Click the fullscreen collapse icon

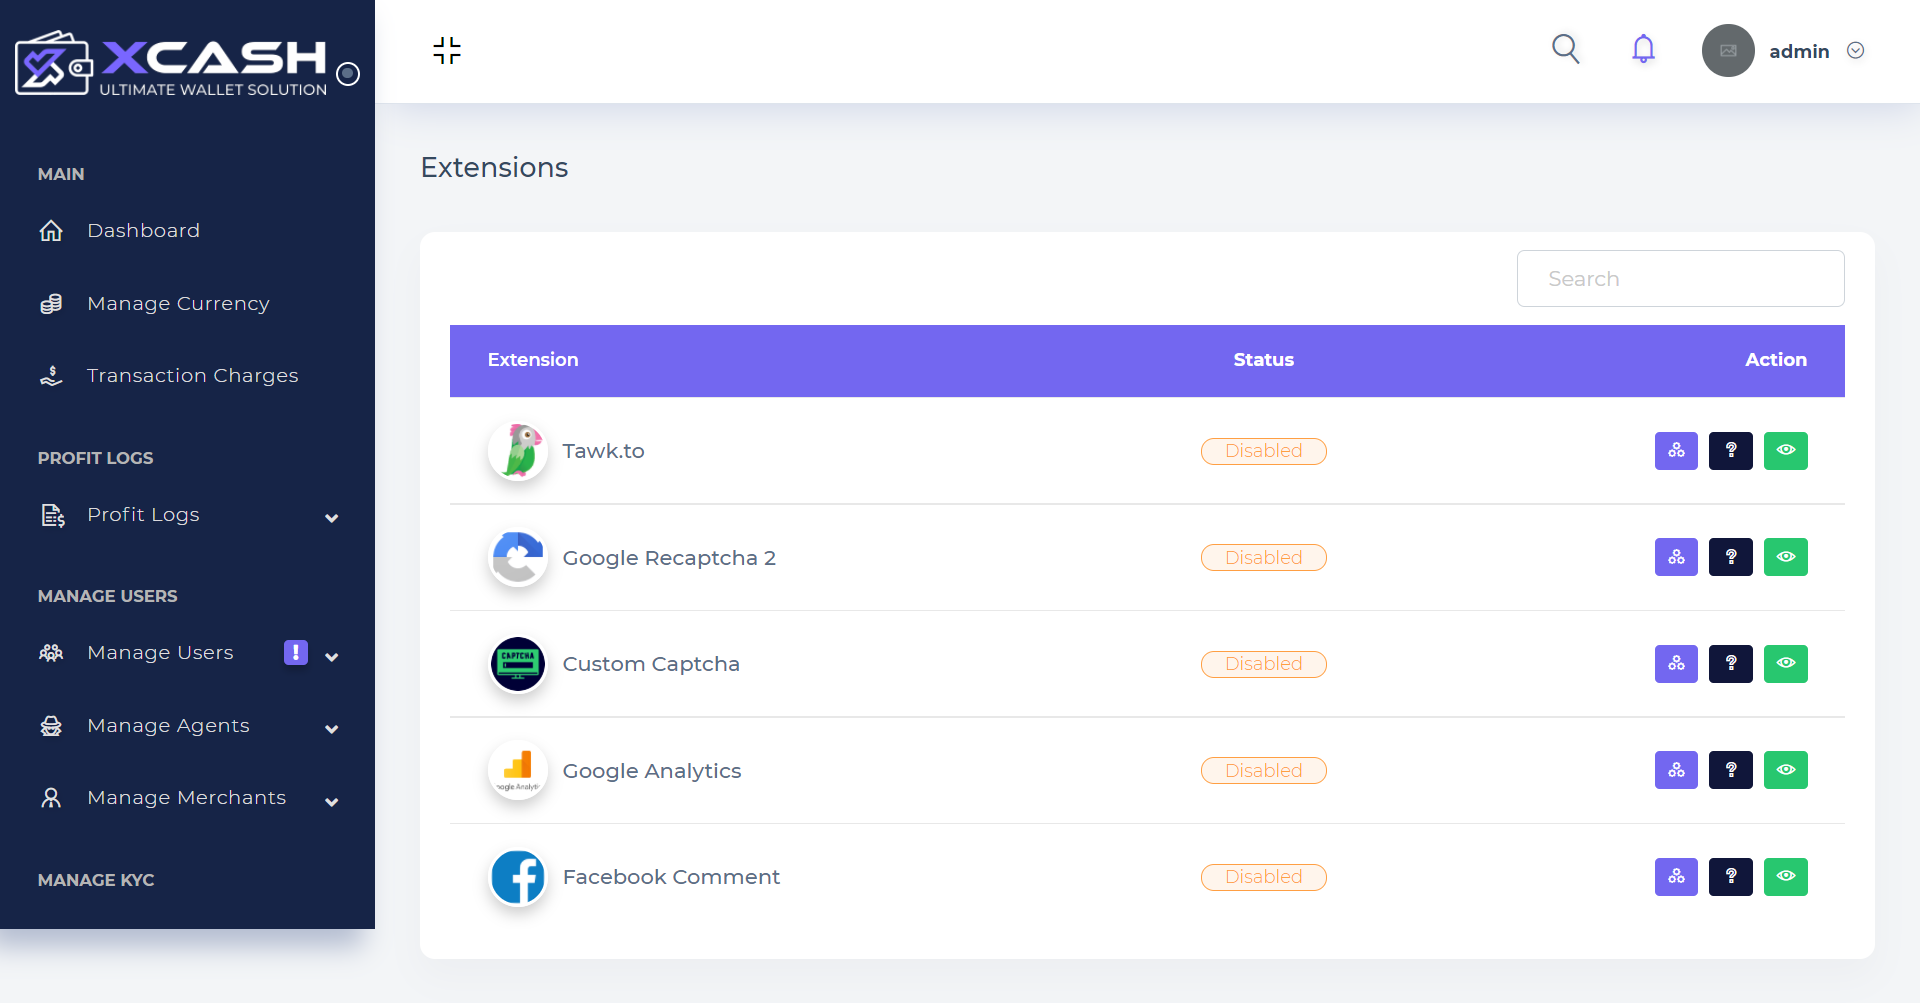447,50
